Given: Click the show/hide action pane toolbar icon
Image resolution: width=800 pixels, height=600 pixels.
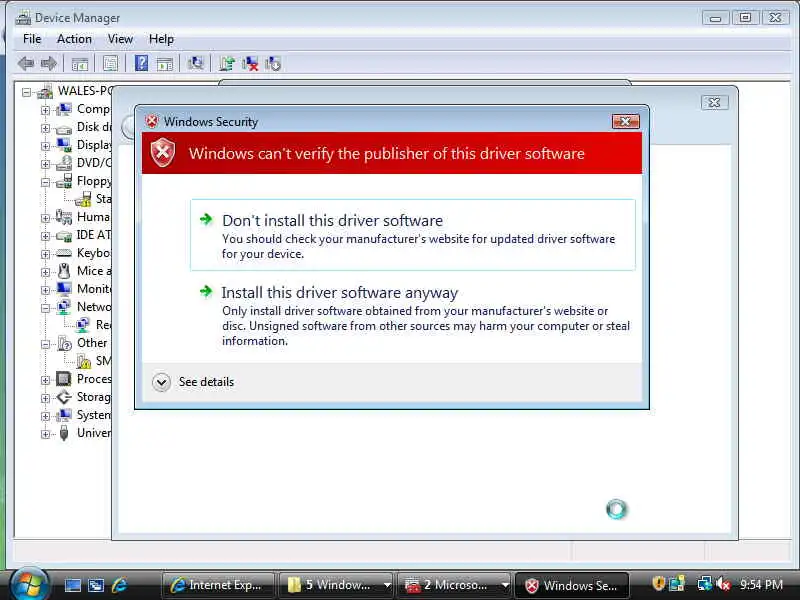Looking at the screenshot, I should click(164, 64).
